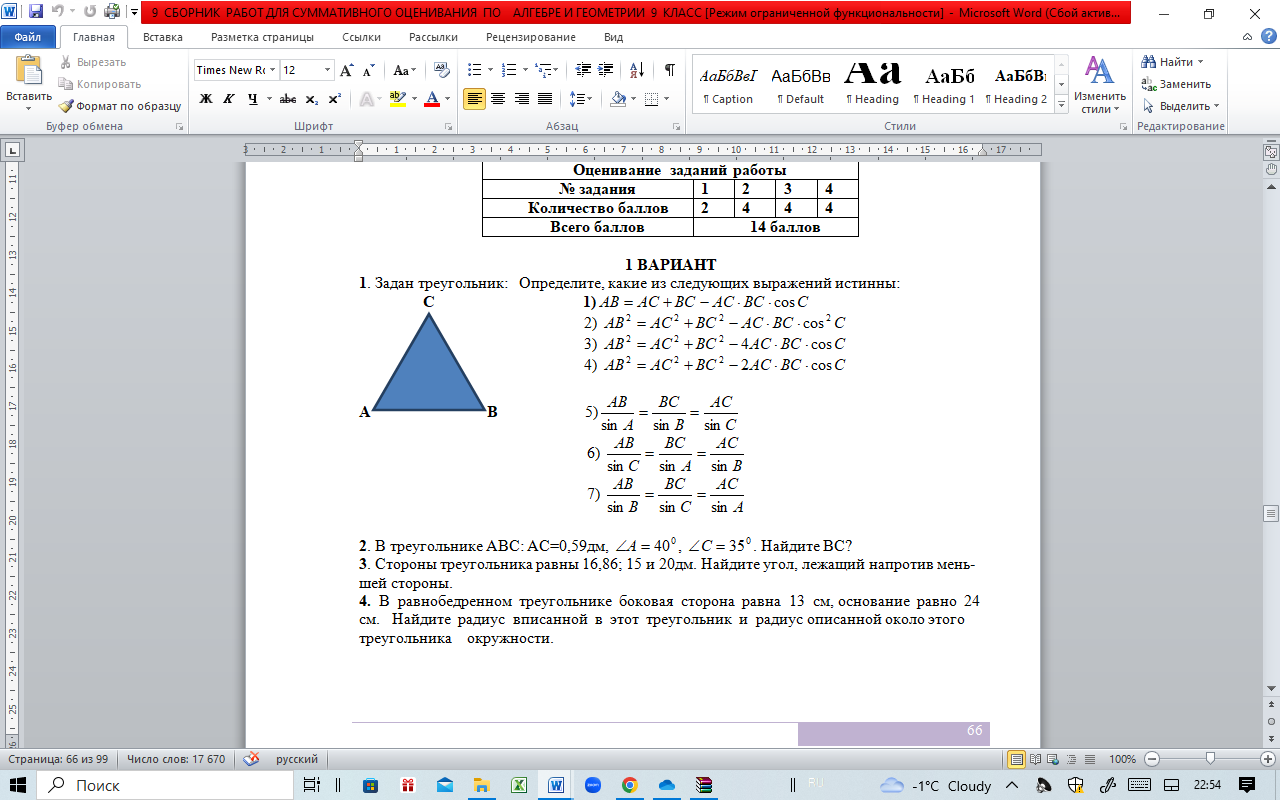Click the Undo icon in Quick Access
The image size is (1280, 800).
[58, 12]
